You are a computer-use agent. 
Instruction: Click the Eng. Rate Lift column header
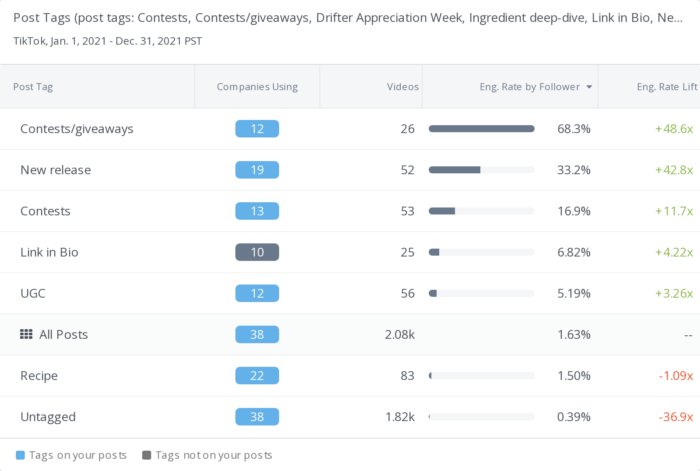(x=664, y=87)
